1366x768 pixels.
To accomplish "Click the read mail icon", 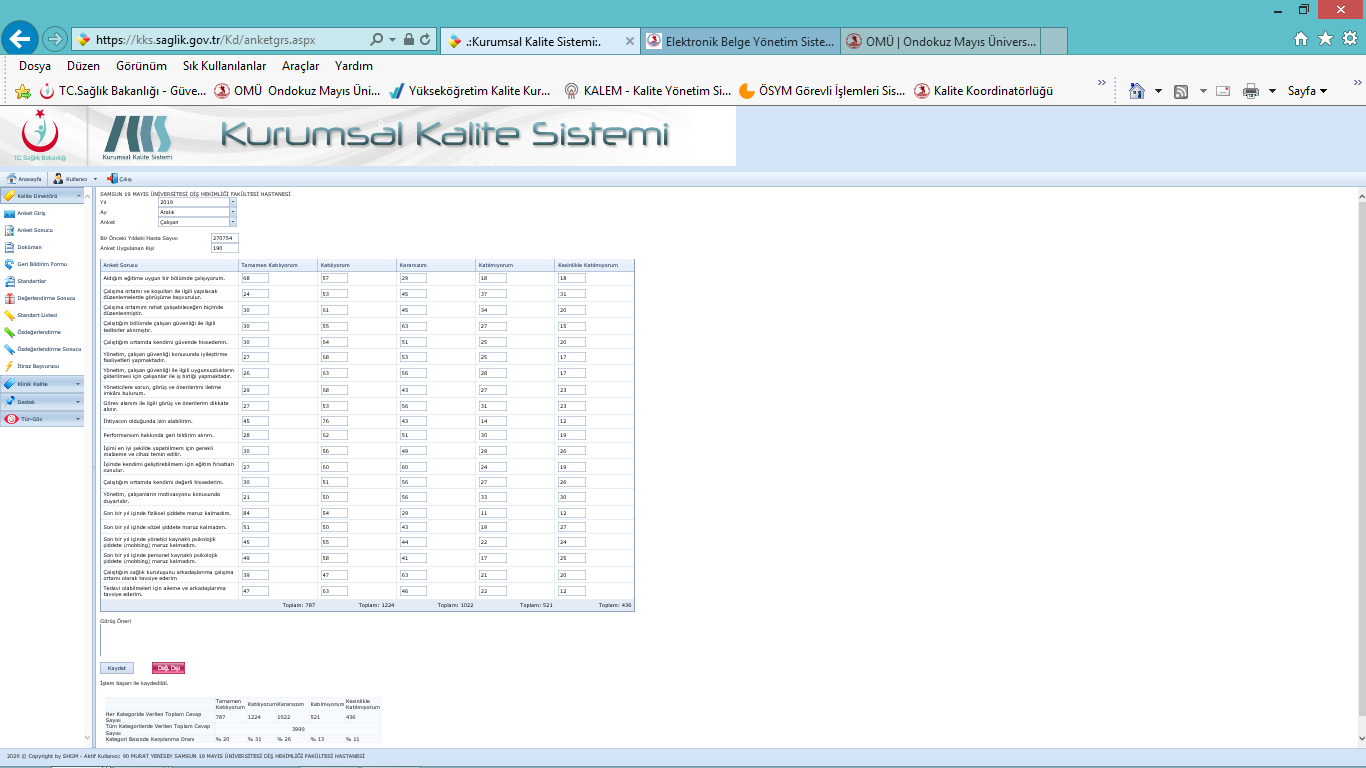I will click(1224, 91).
